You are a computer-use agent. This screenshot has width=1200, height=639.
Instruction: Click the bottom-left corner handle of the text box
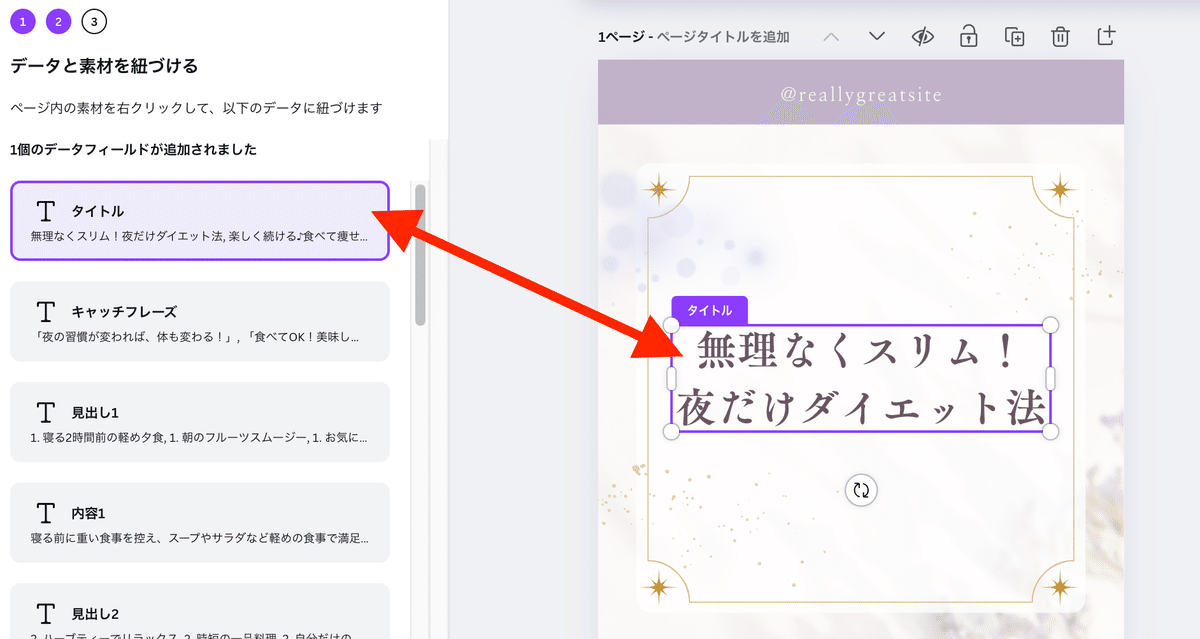click(x=672, y=431)
